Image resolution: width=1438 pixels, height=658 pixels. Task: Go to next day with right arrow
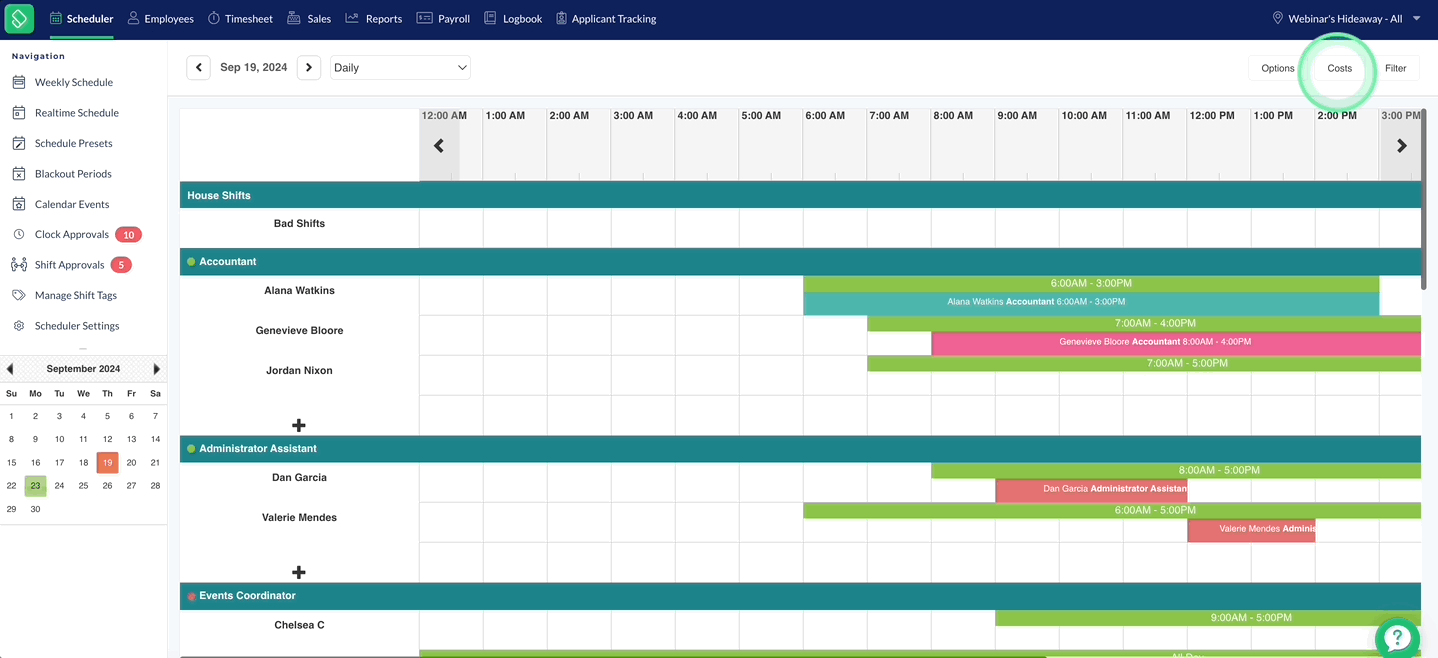point(309,68)
